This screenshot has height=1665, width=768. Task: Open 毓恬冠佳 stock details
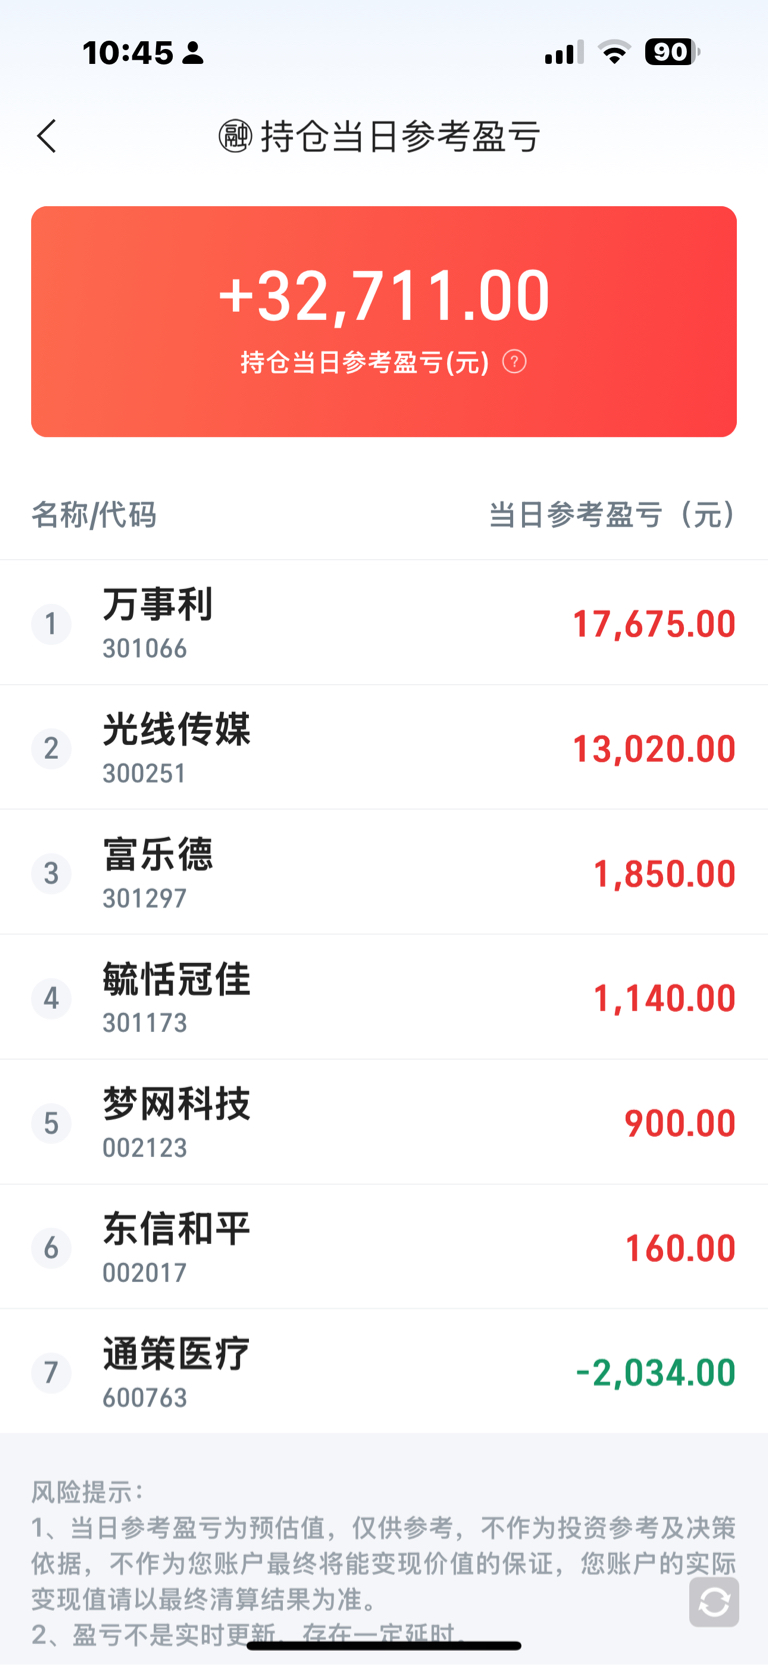click(176, 997)
